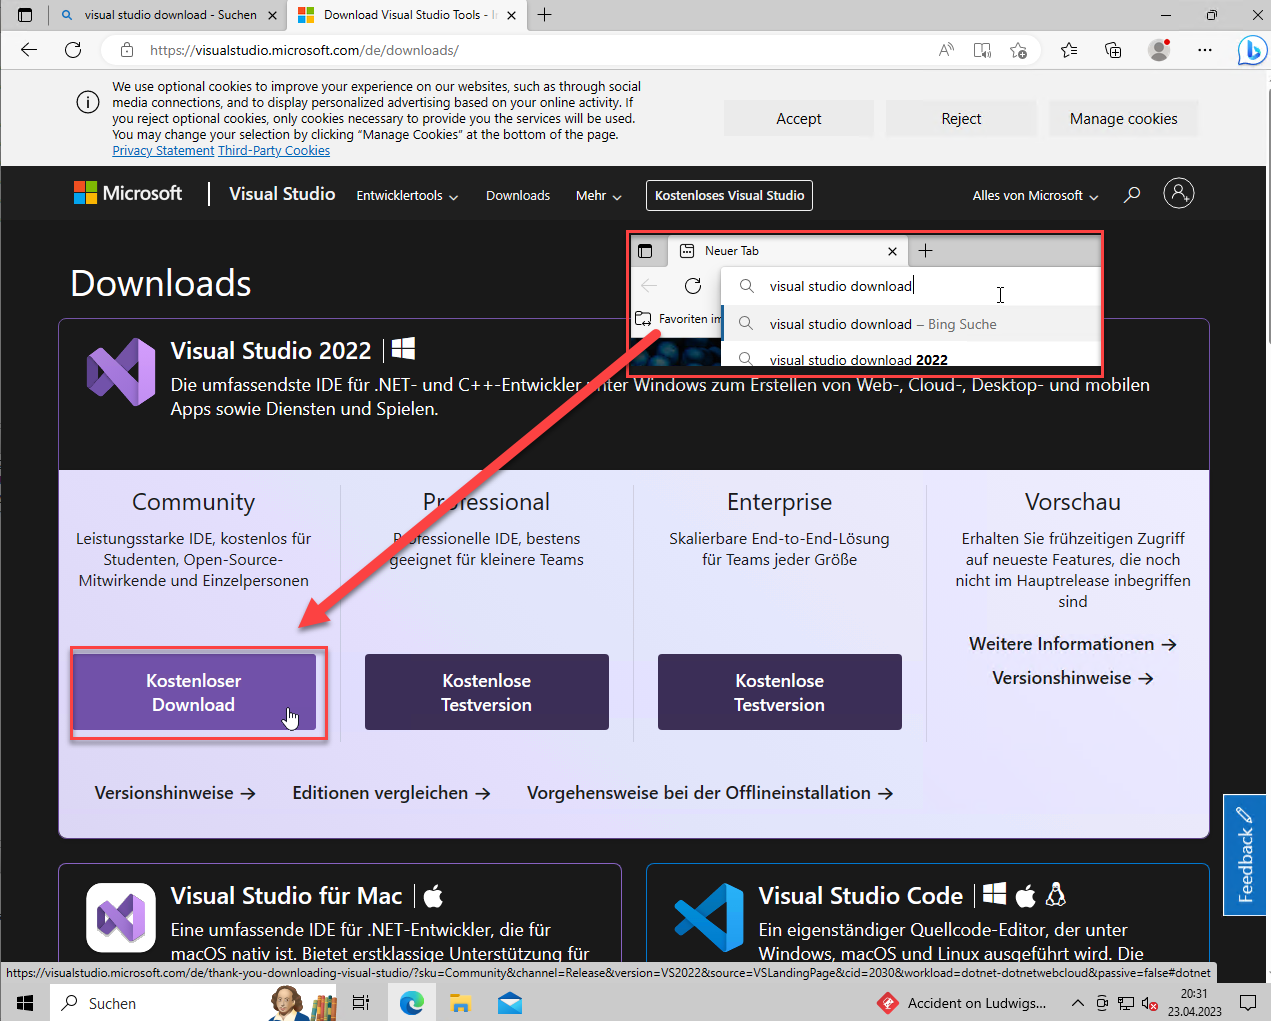This screenshot has width=1271, height=1021.
Task: Click the info icon in the cookie banner
Action: click(88, 102)
